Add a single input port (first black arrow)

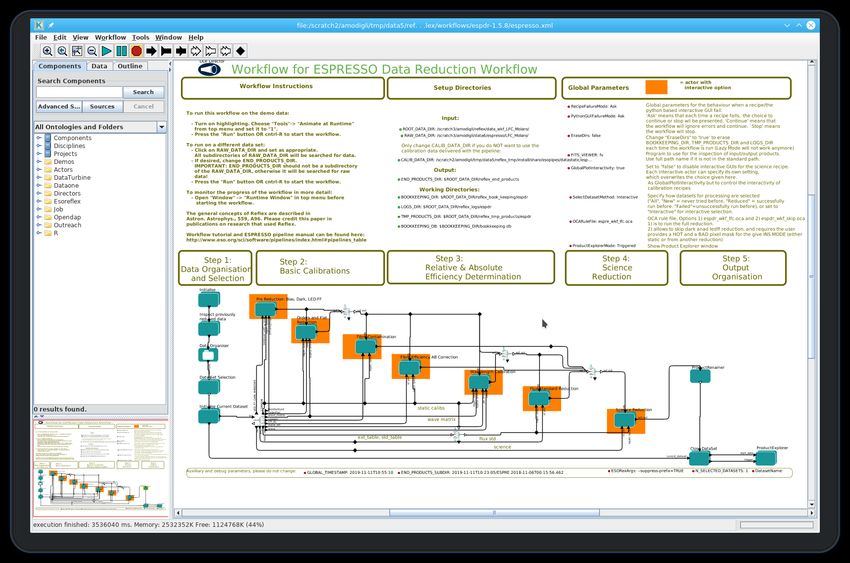coord(151,51)
